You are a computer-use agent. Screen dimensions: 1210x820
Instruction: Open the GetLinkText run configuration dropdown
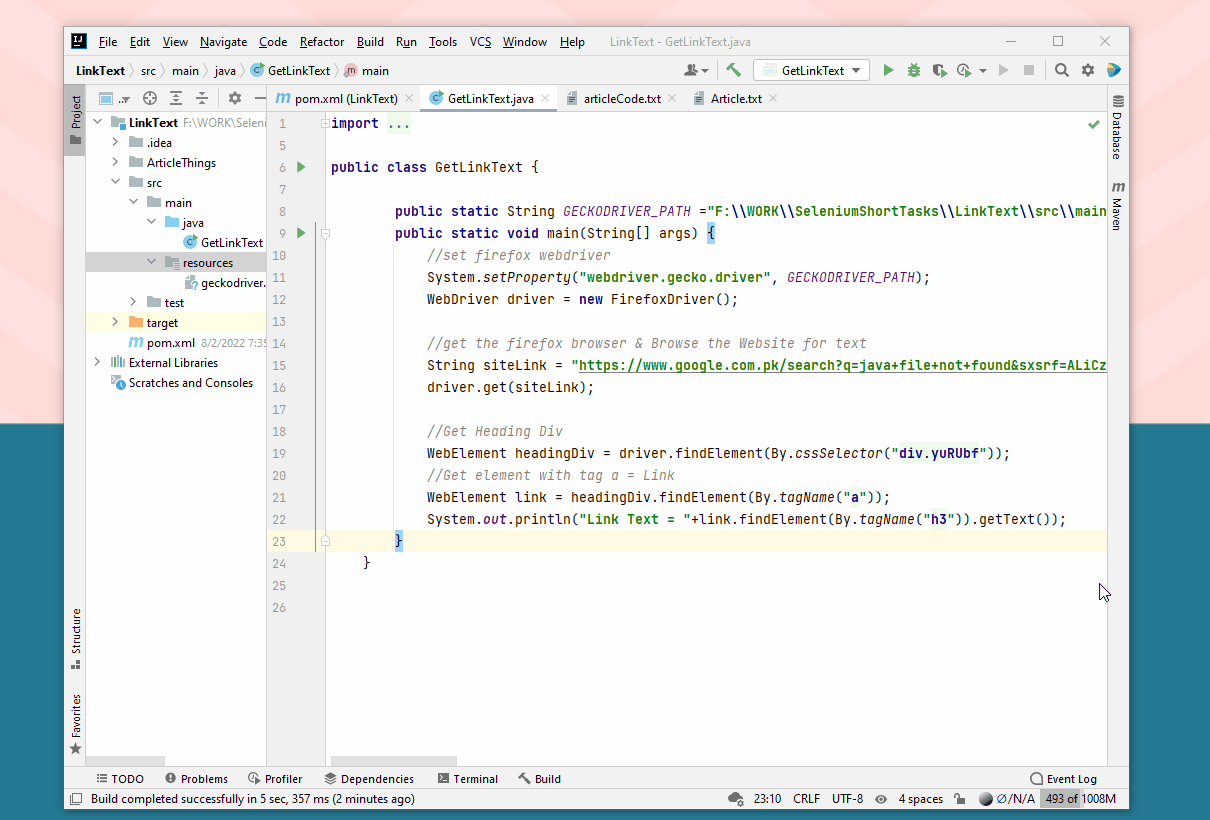click(x=811, y=70)
